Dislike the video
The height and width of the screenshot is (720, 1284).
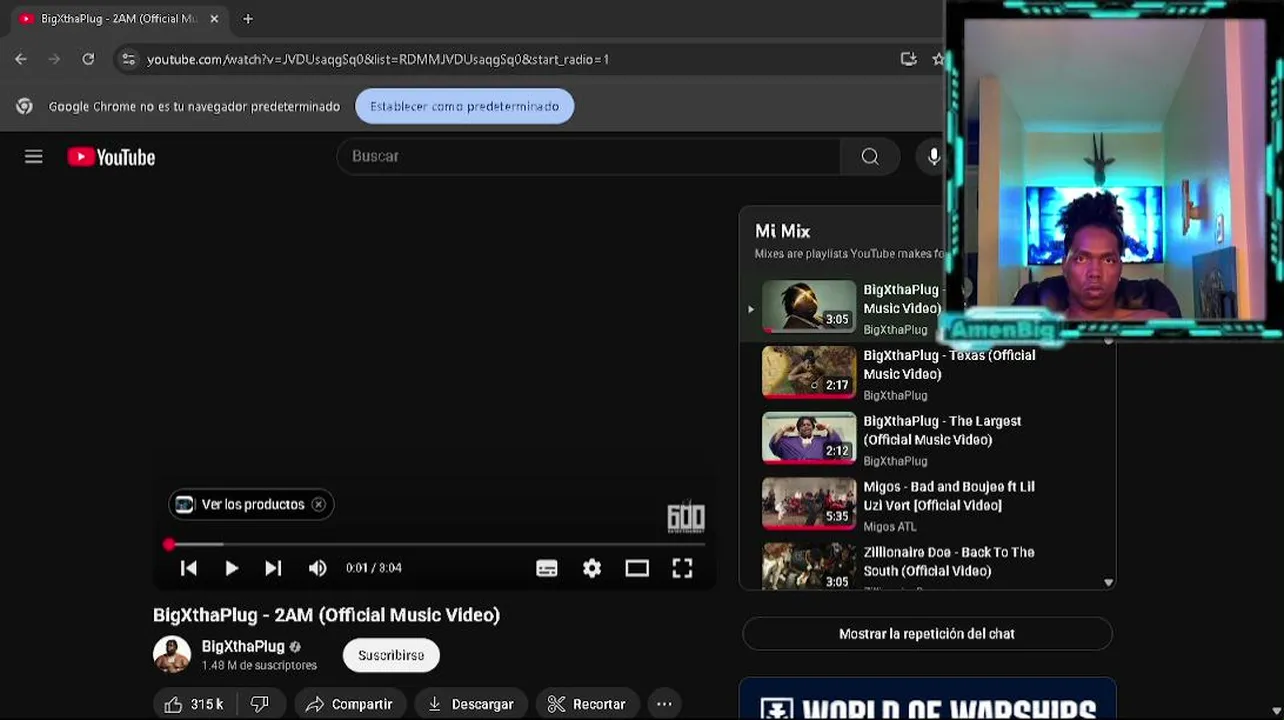[x=260, y=704]
